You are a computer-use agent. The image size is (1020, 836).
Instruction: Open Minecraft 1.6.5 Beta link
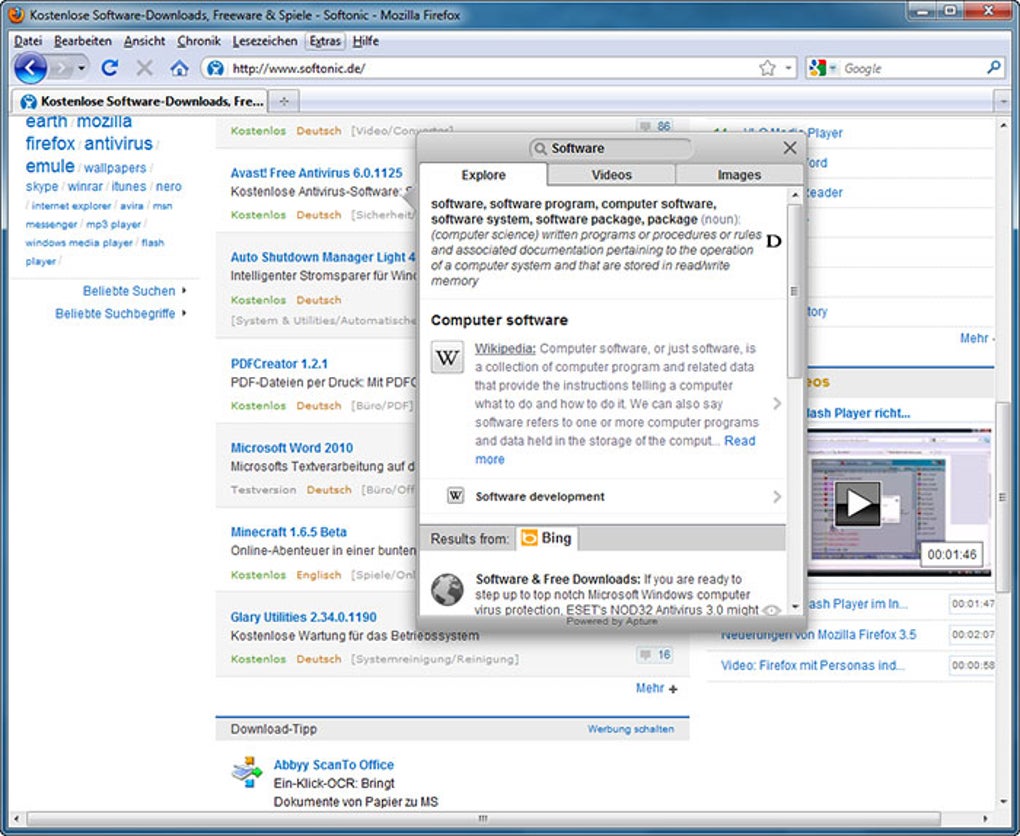288,532
